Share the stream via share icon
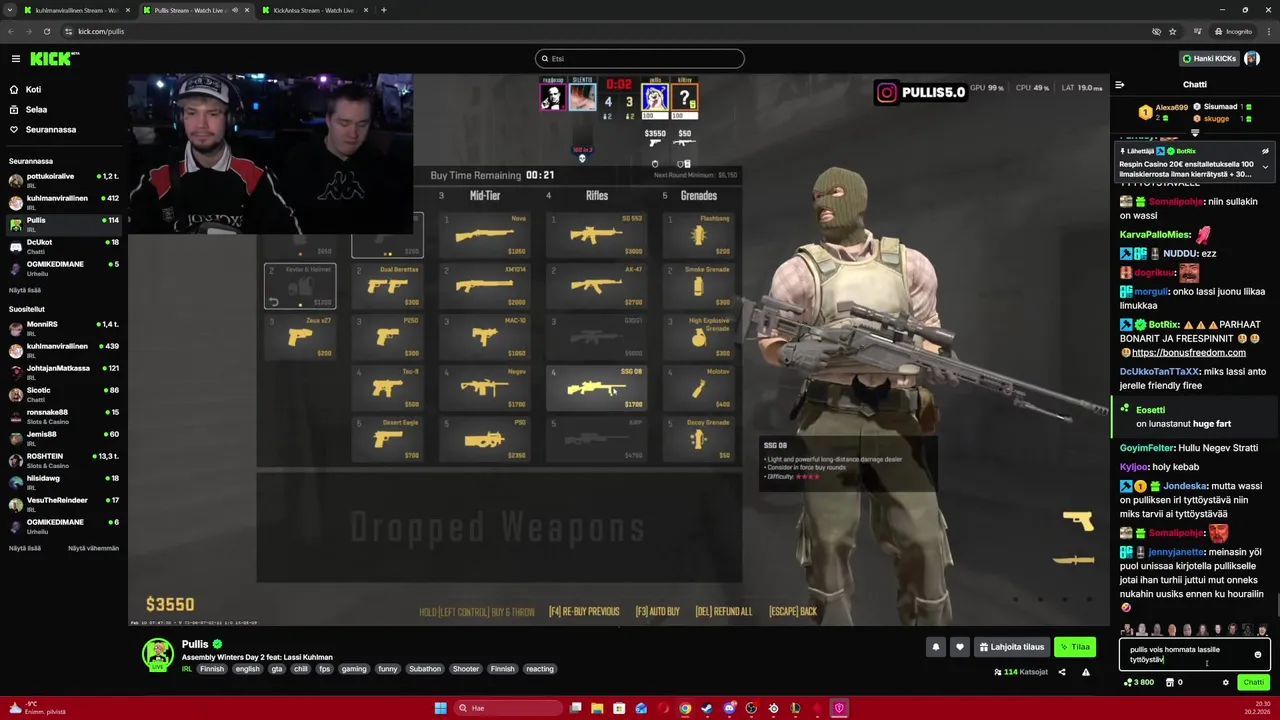Image resolution: width=1280 pixels, height=720 pixels. [1062, 672]
